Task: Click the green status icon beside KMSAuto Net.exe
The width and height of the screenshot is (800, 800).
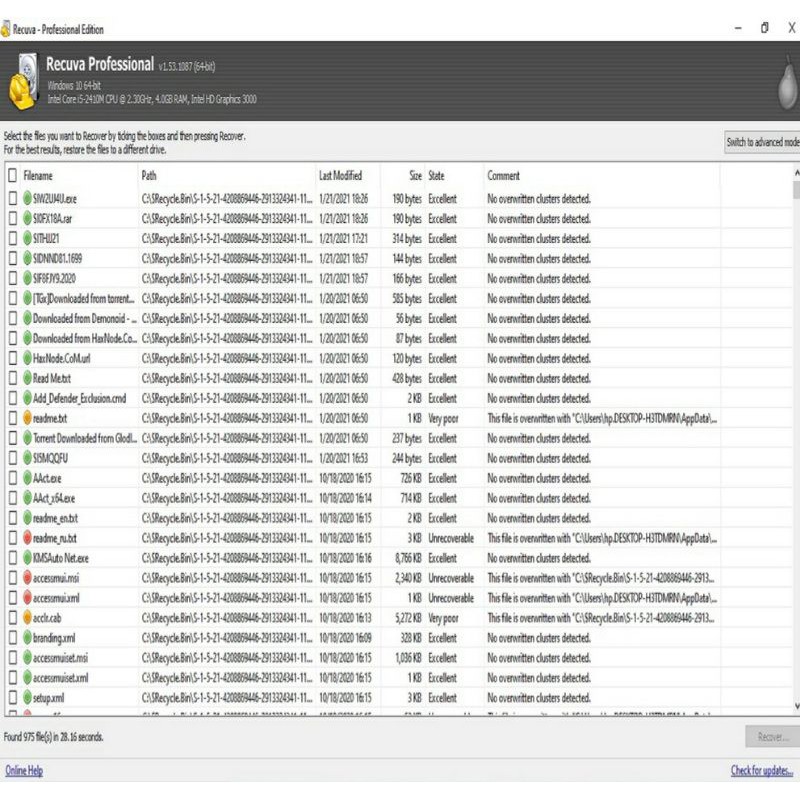Action: click(x=27, y=558)
